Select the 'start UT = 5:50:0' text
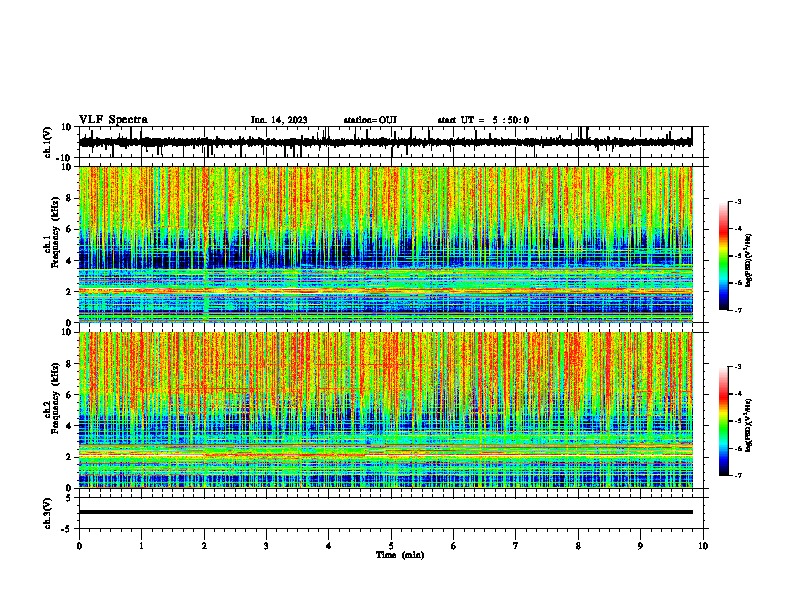 click(483, 120)
